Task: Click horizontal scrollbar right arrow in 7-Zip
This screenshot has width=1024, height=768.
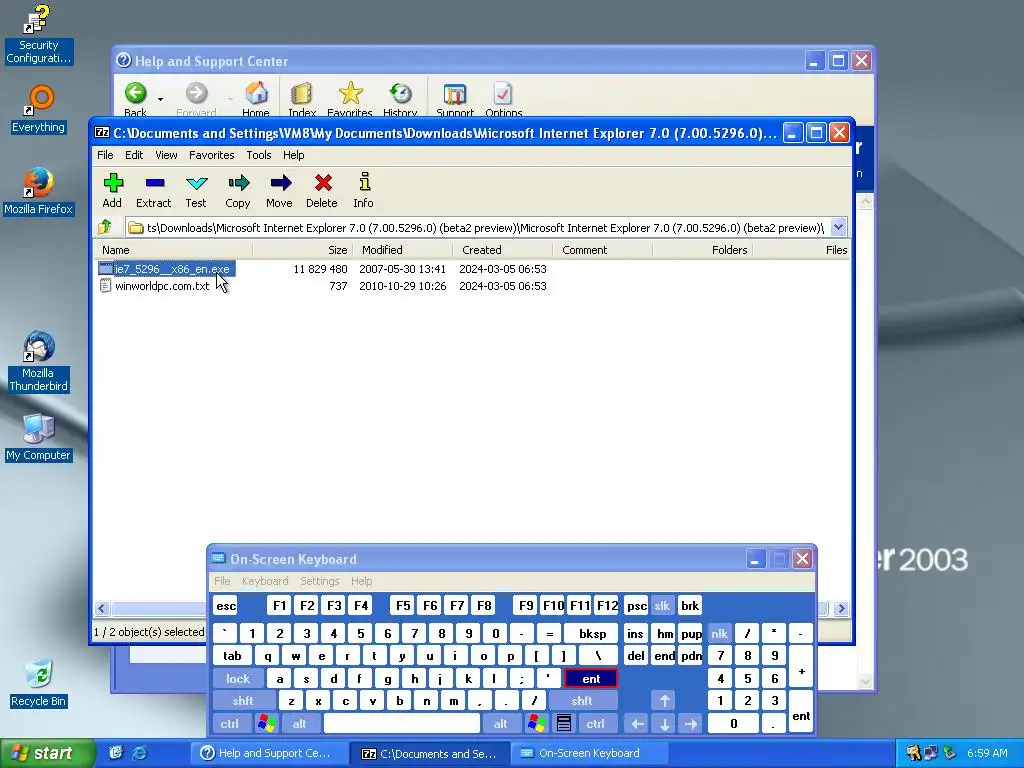Action: tap(841, 608)
